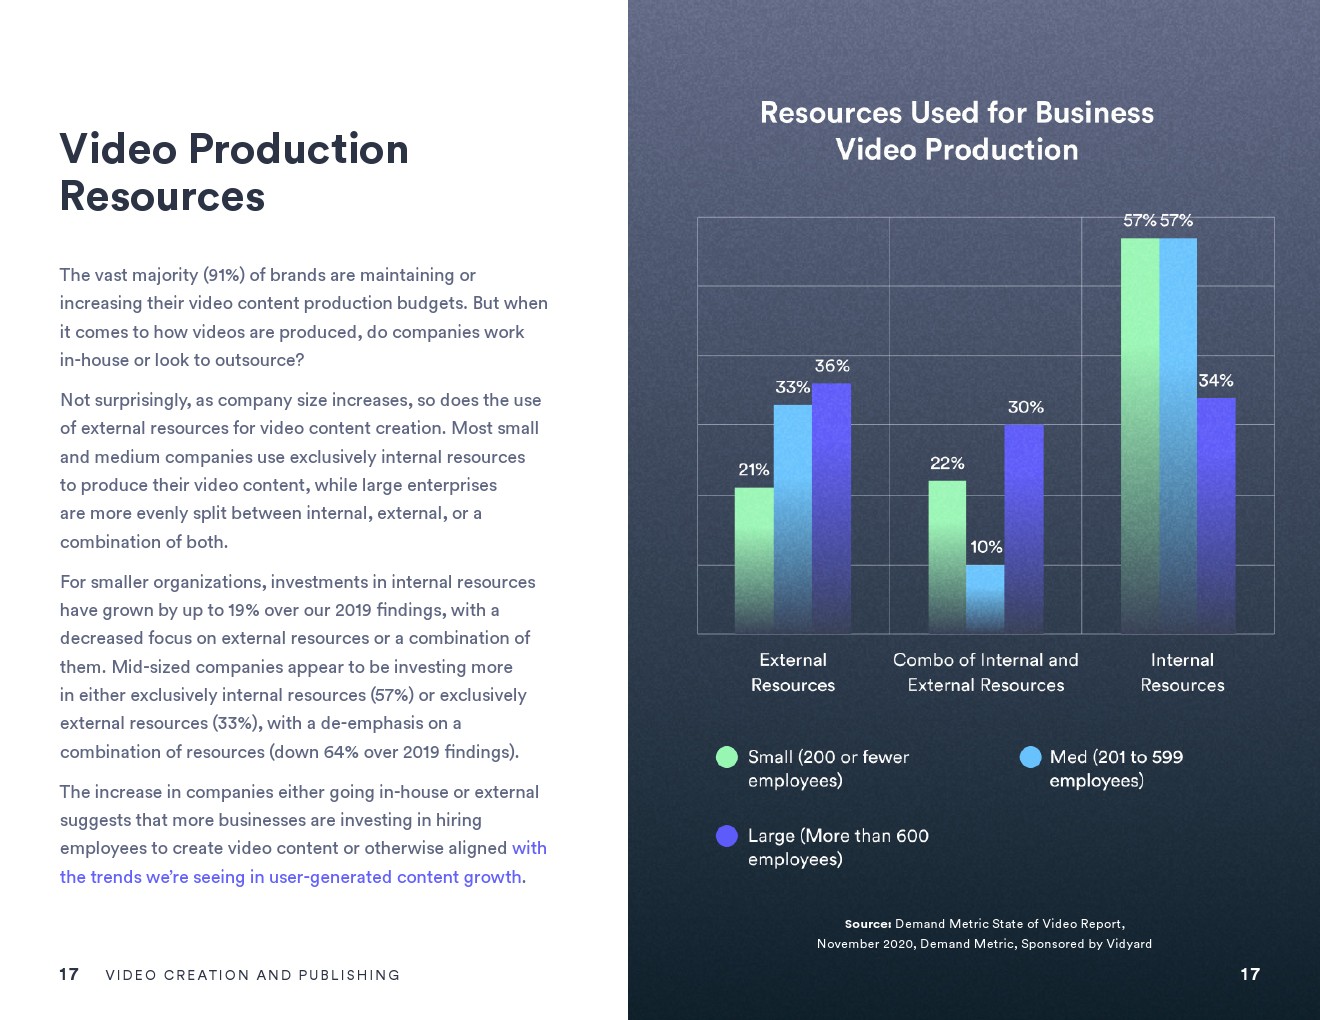Click the 30% purple Combo bar
The width and height of the screenshot is (1320, 1020).
point(1024,528)
